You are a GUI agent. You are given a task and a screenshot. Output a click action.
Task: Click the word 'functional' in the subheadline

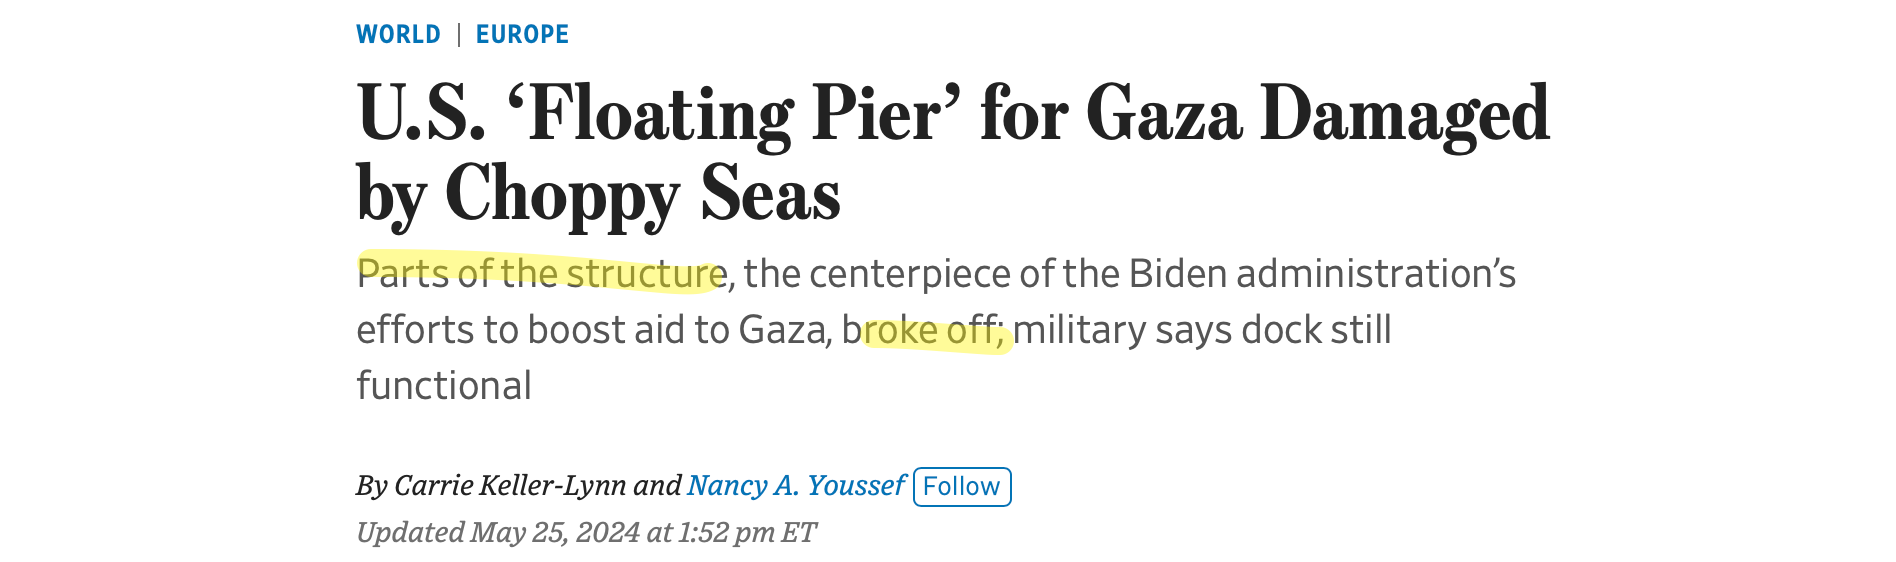tap(444, 386)
